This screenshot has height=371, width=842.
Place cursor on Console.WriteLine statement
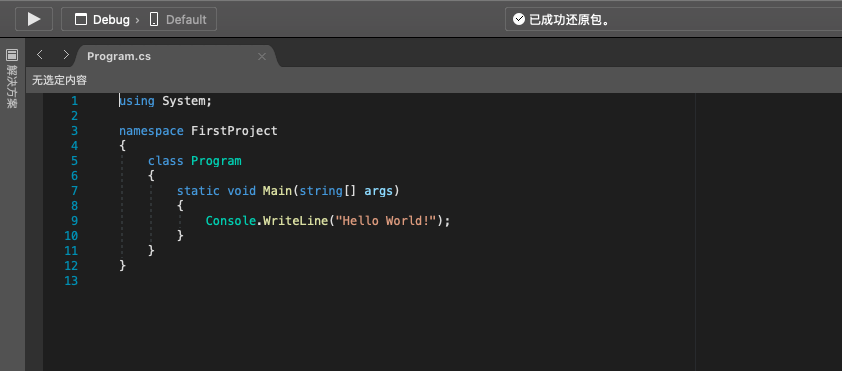point(328,221)
